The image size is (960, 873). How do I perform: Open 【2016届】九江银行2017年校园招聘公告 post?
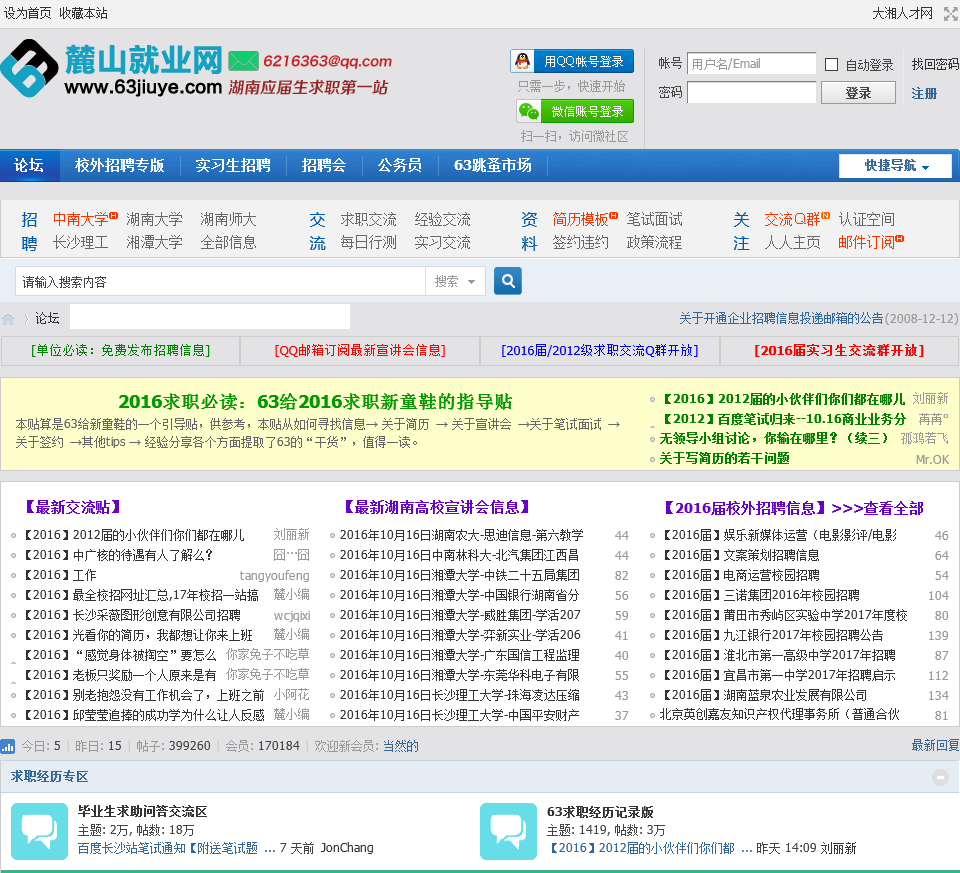coord(773,635)
